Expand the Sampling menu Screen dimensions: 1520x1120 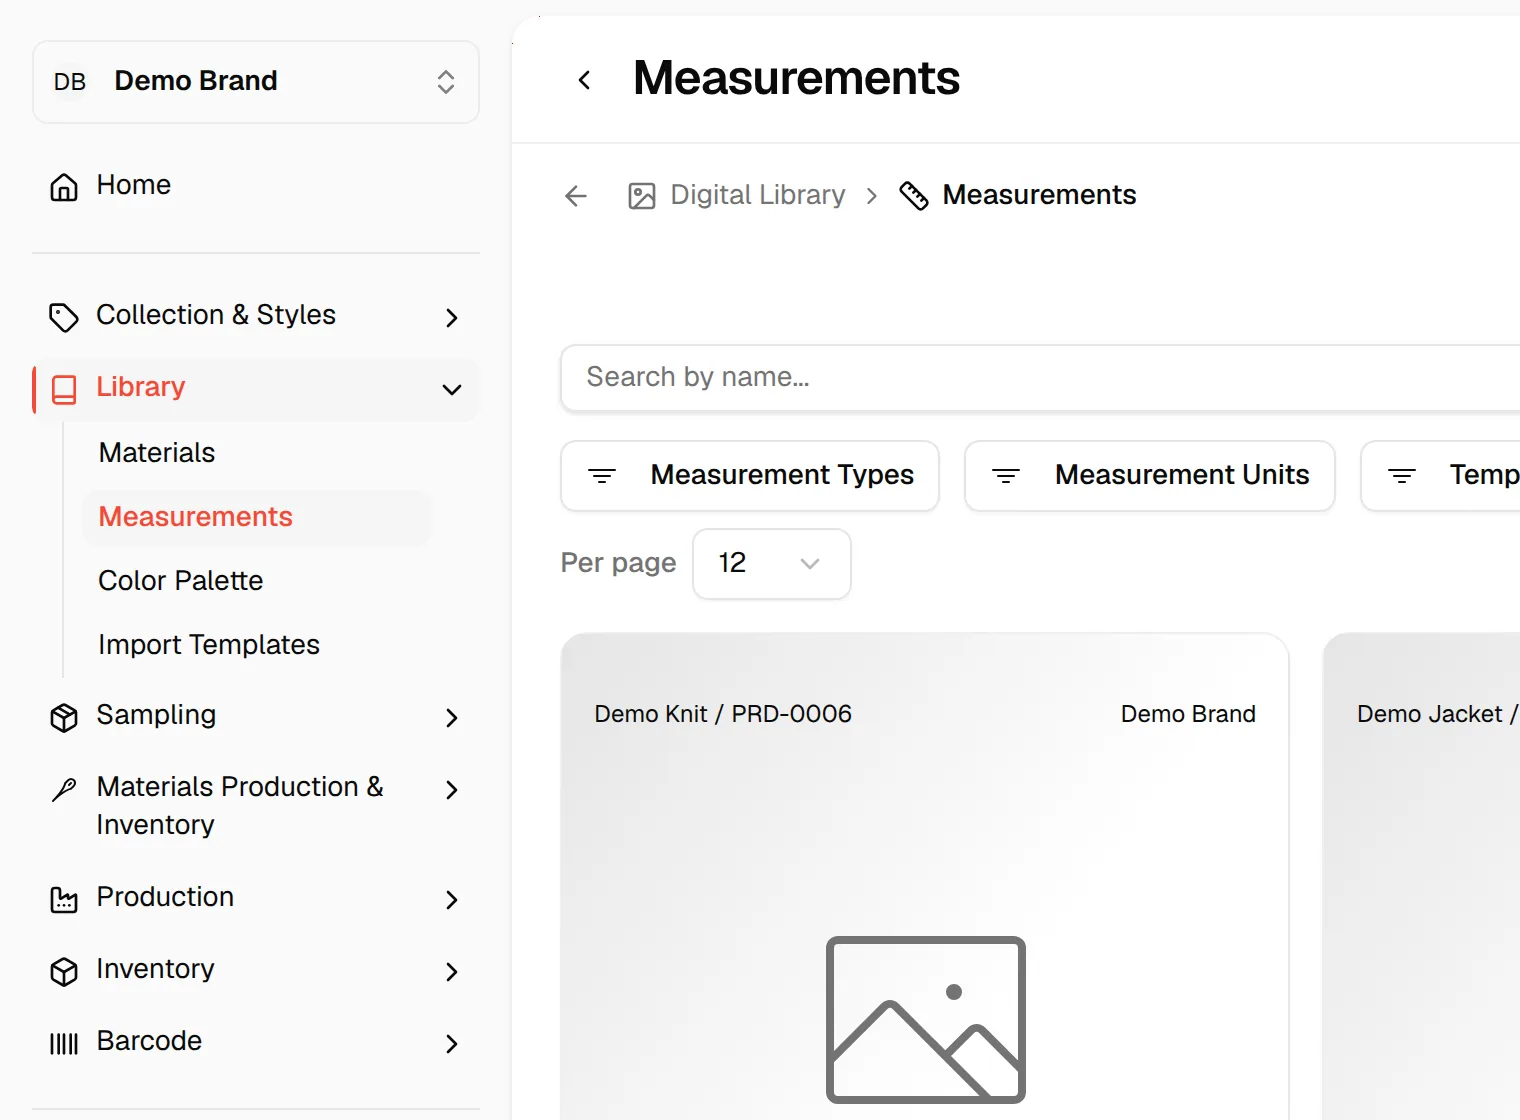click(x=452, y=717)
